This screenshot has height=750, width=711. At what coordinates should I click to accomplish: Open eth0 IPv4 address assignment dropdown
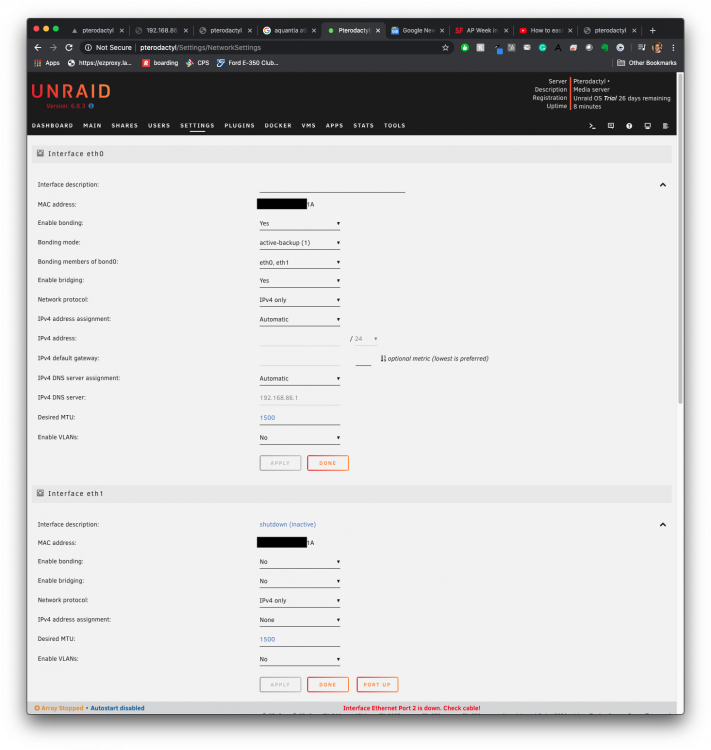click(x=300, y=320)
